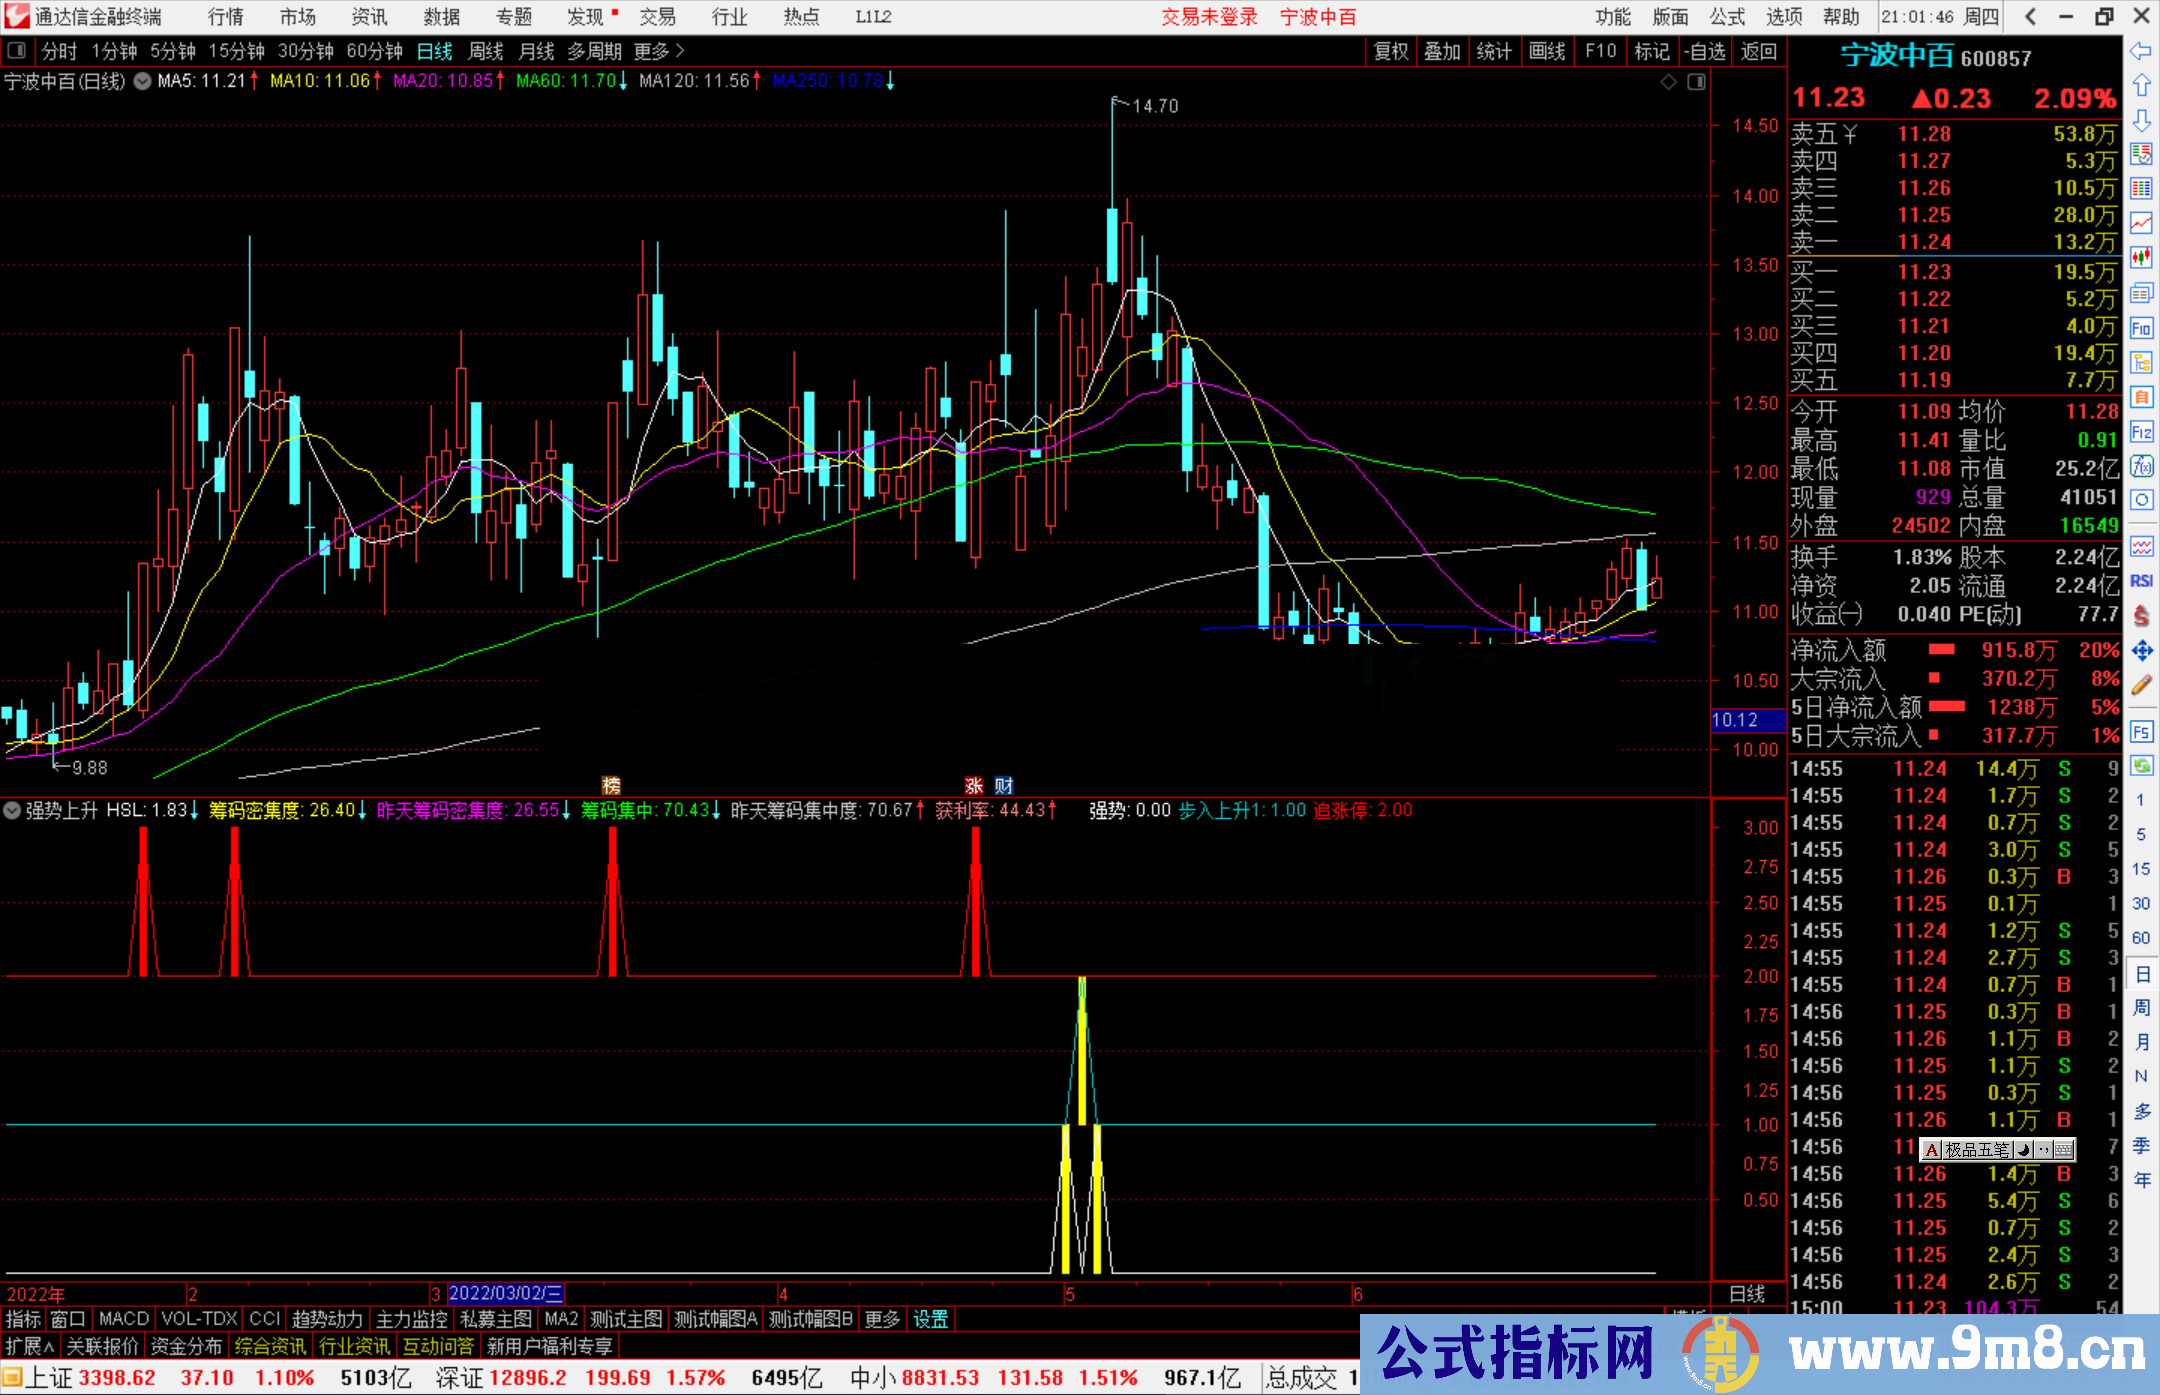Click the trend line chart sidebar icon
Screen dimensions: 2160x1395
(x=2141, y=223)
